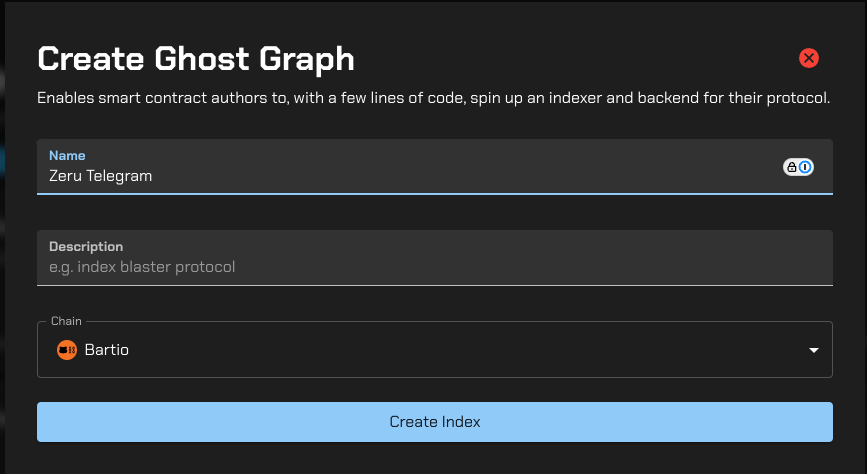Click the blue underline of the Name field
867x474 pixels.
click(434, 193)
